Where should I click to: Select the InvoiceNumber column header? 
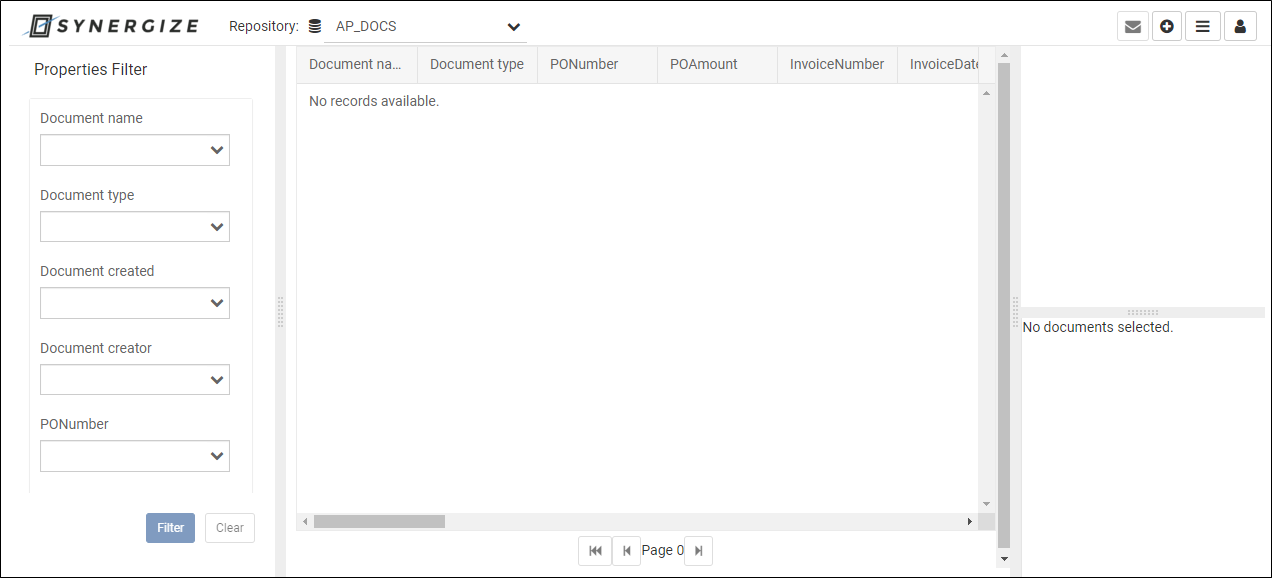pos(837,64)
